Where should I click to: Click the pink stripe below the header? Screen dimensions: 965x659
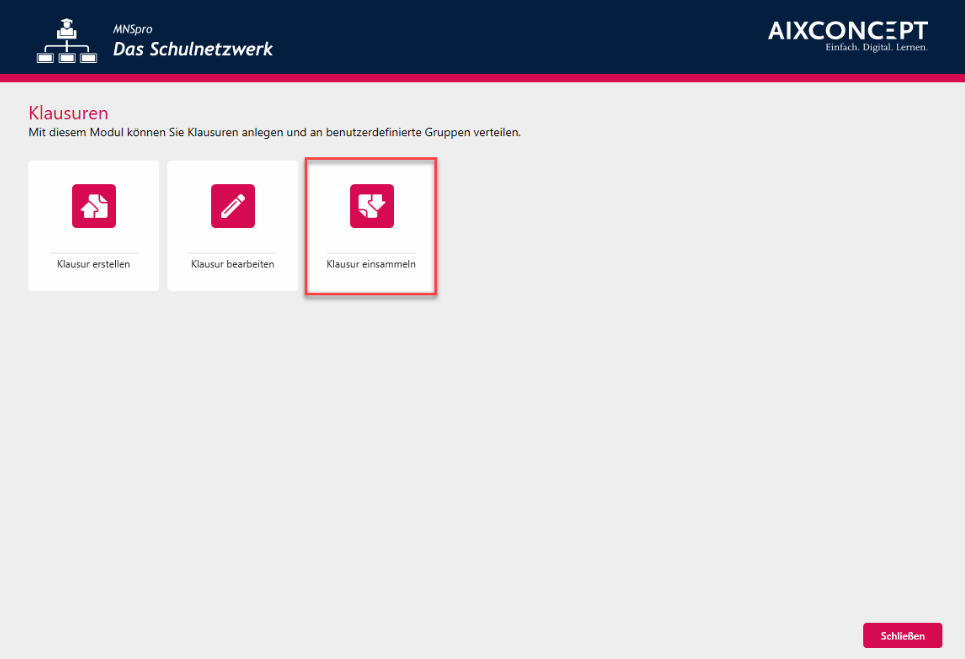482,78
